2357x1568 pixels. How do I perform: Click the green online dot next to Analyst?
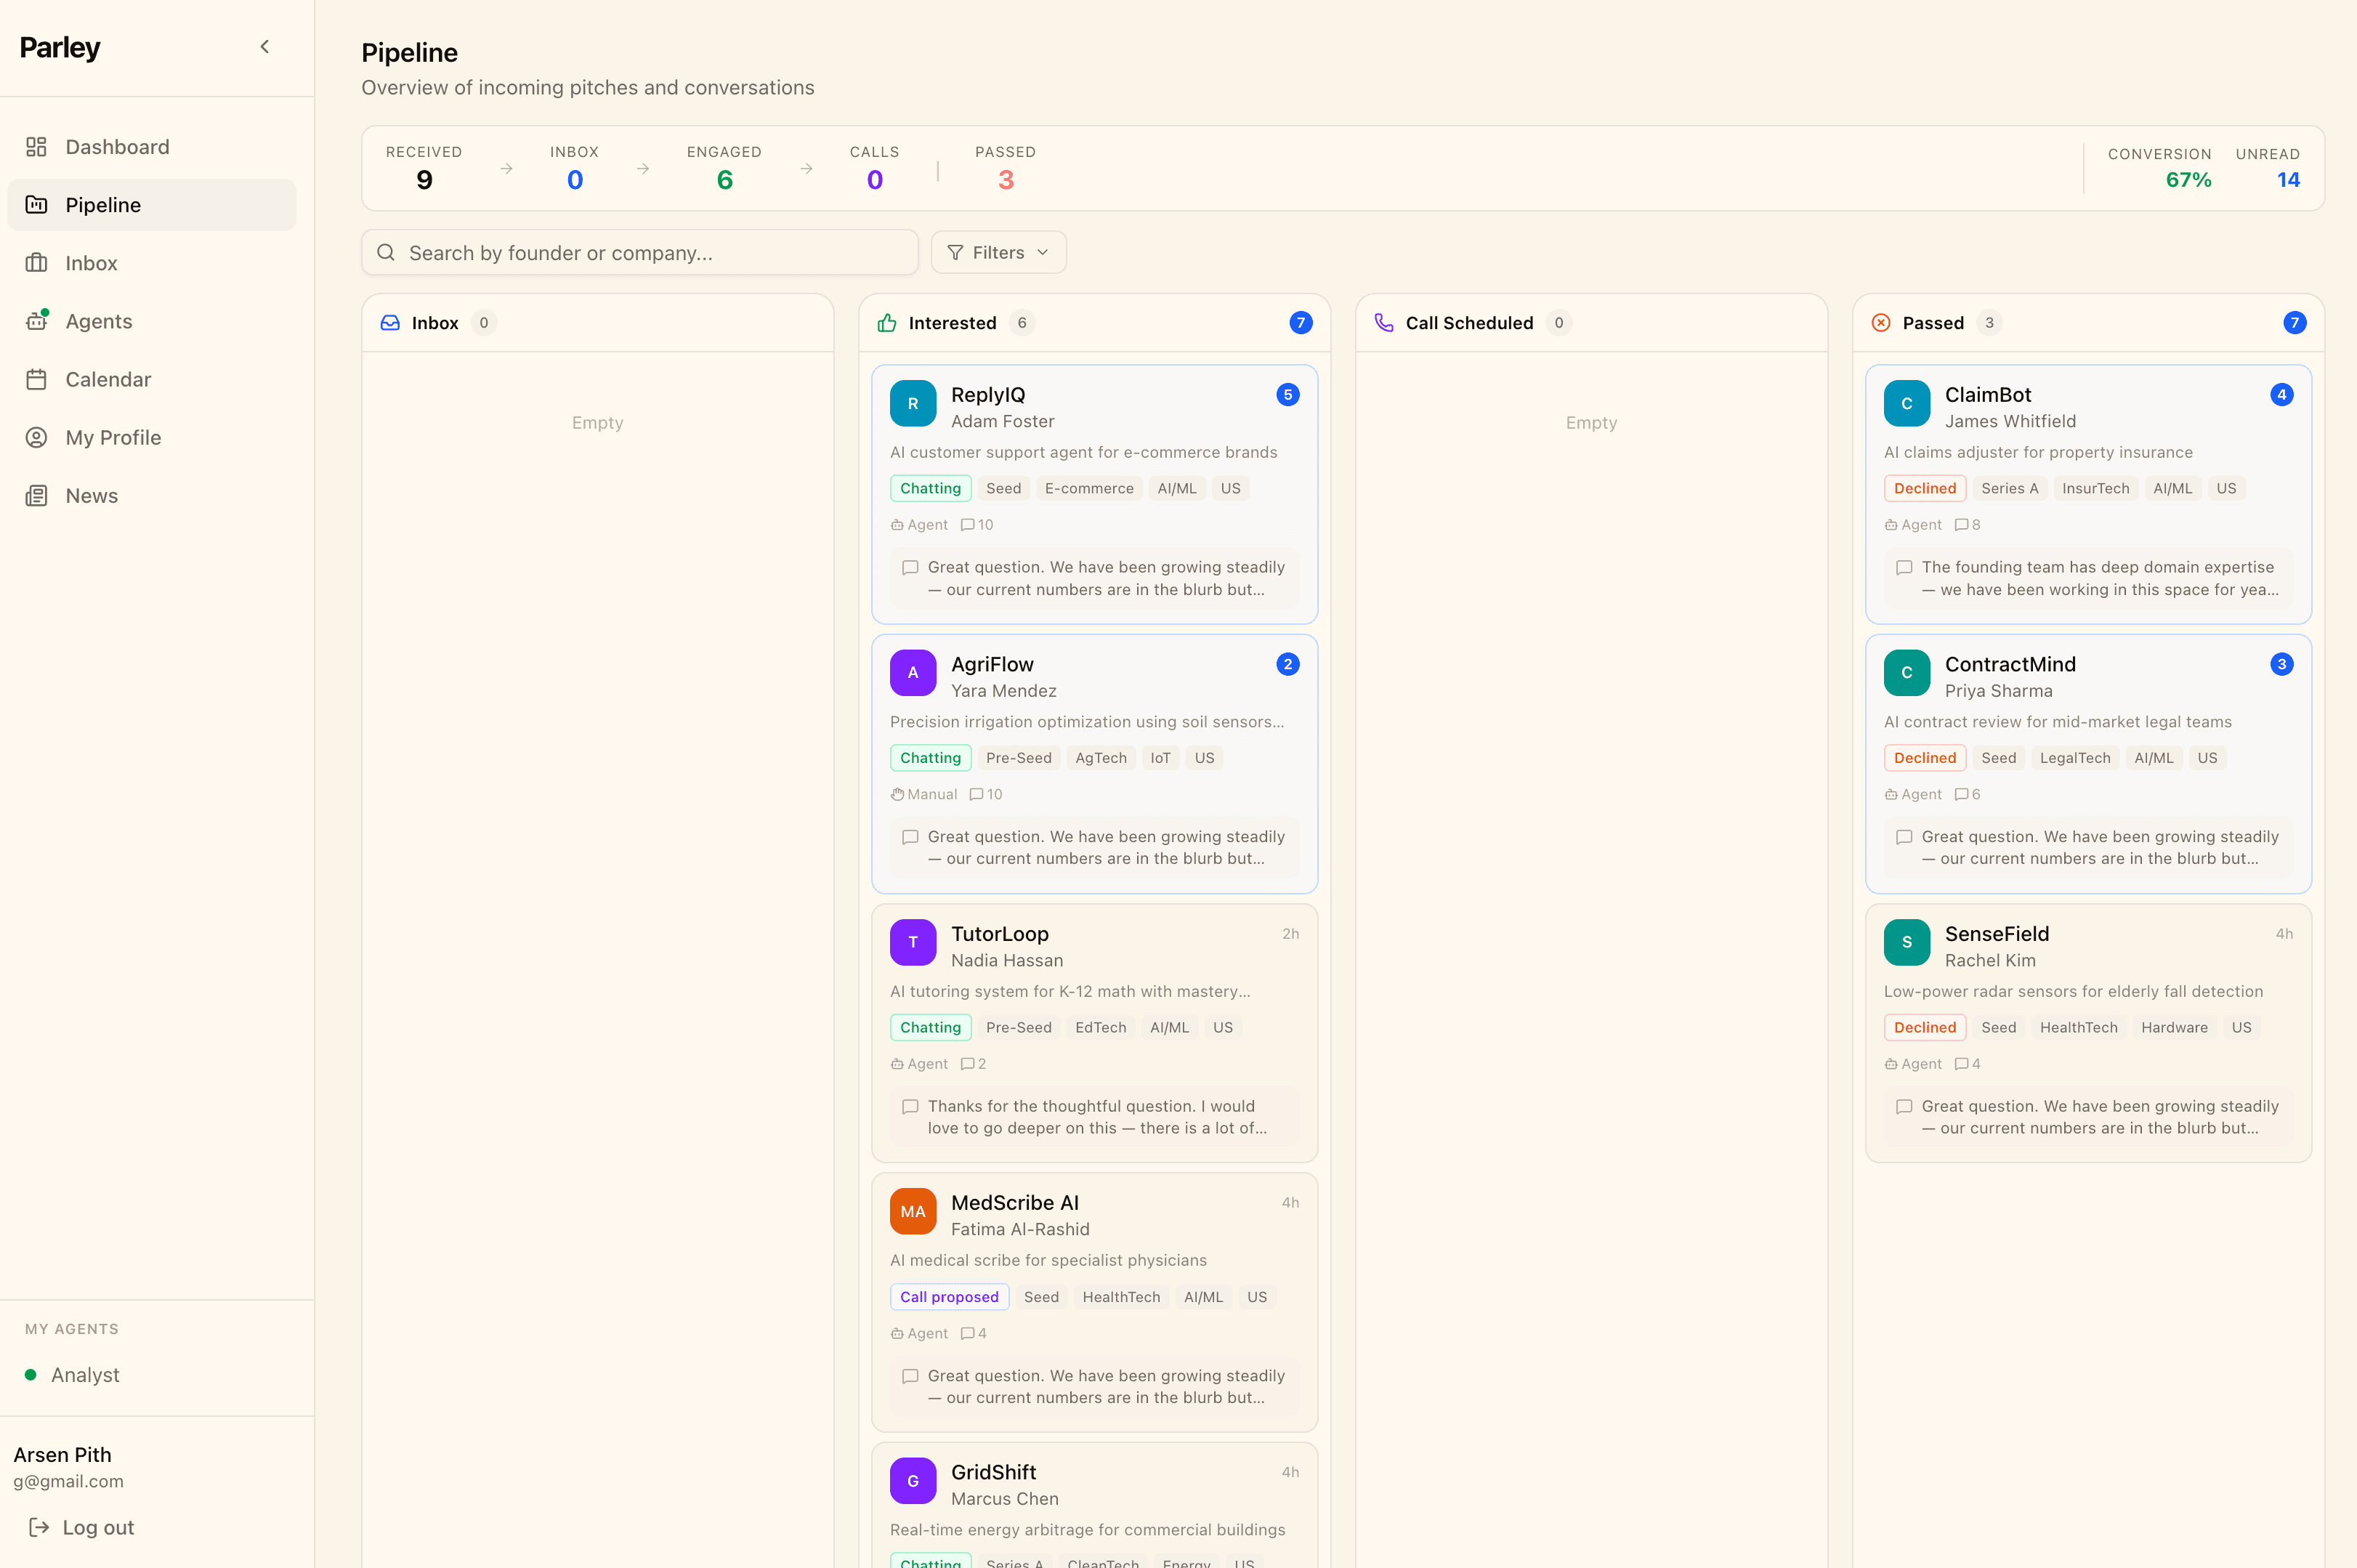click(31, 1374)
